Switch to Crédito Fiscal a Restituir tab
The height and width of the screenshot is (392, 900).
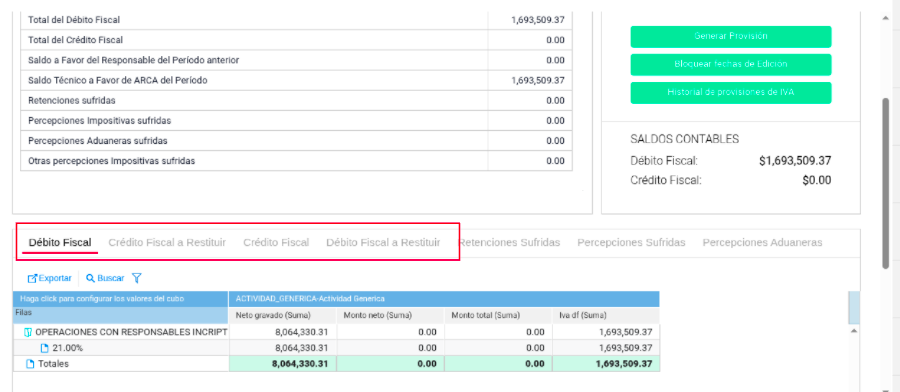point(167,243)
